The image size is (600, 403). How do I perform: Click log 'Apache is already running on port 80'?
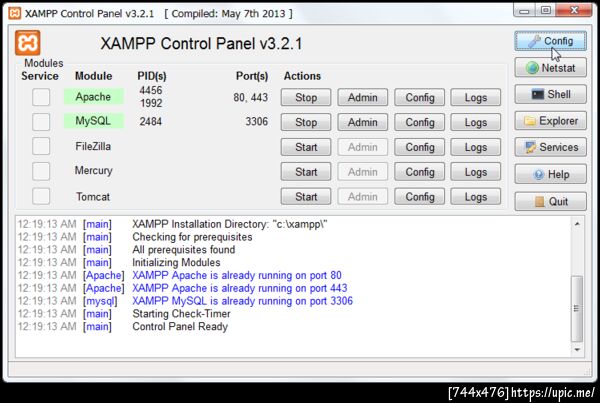click(237, 275)
